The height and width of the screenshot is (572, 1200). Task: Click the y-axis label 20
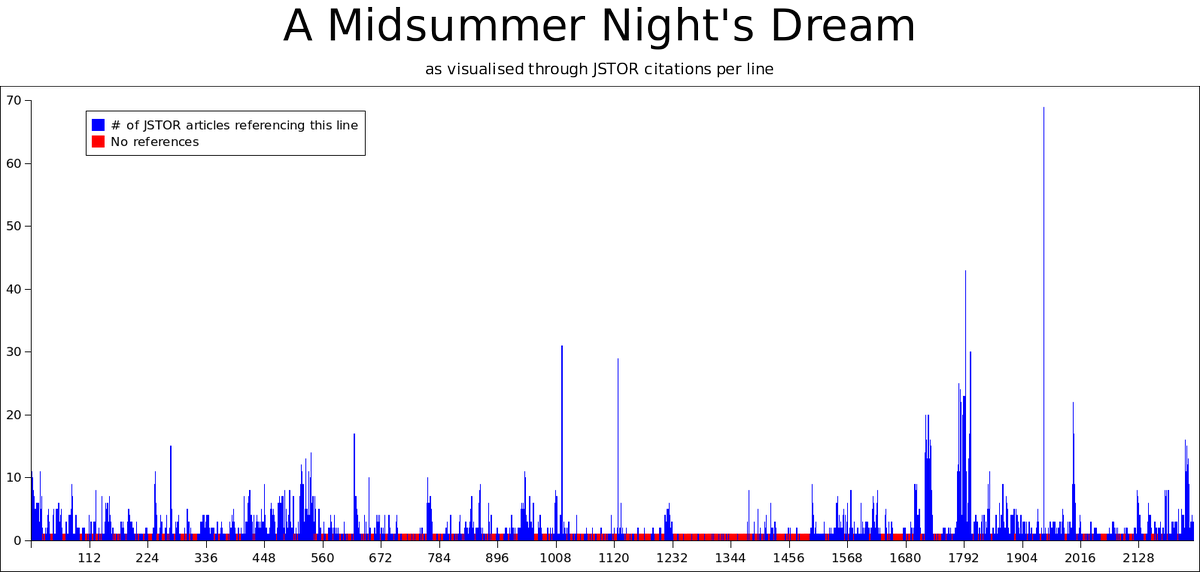14,415
